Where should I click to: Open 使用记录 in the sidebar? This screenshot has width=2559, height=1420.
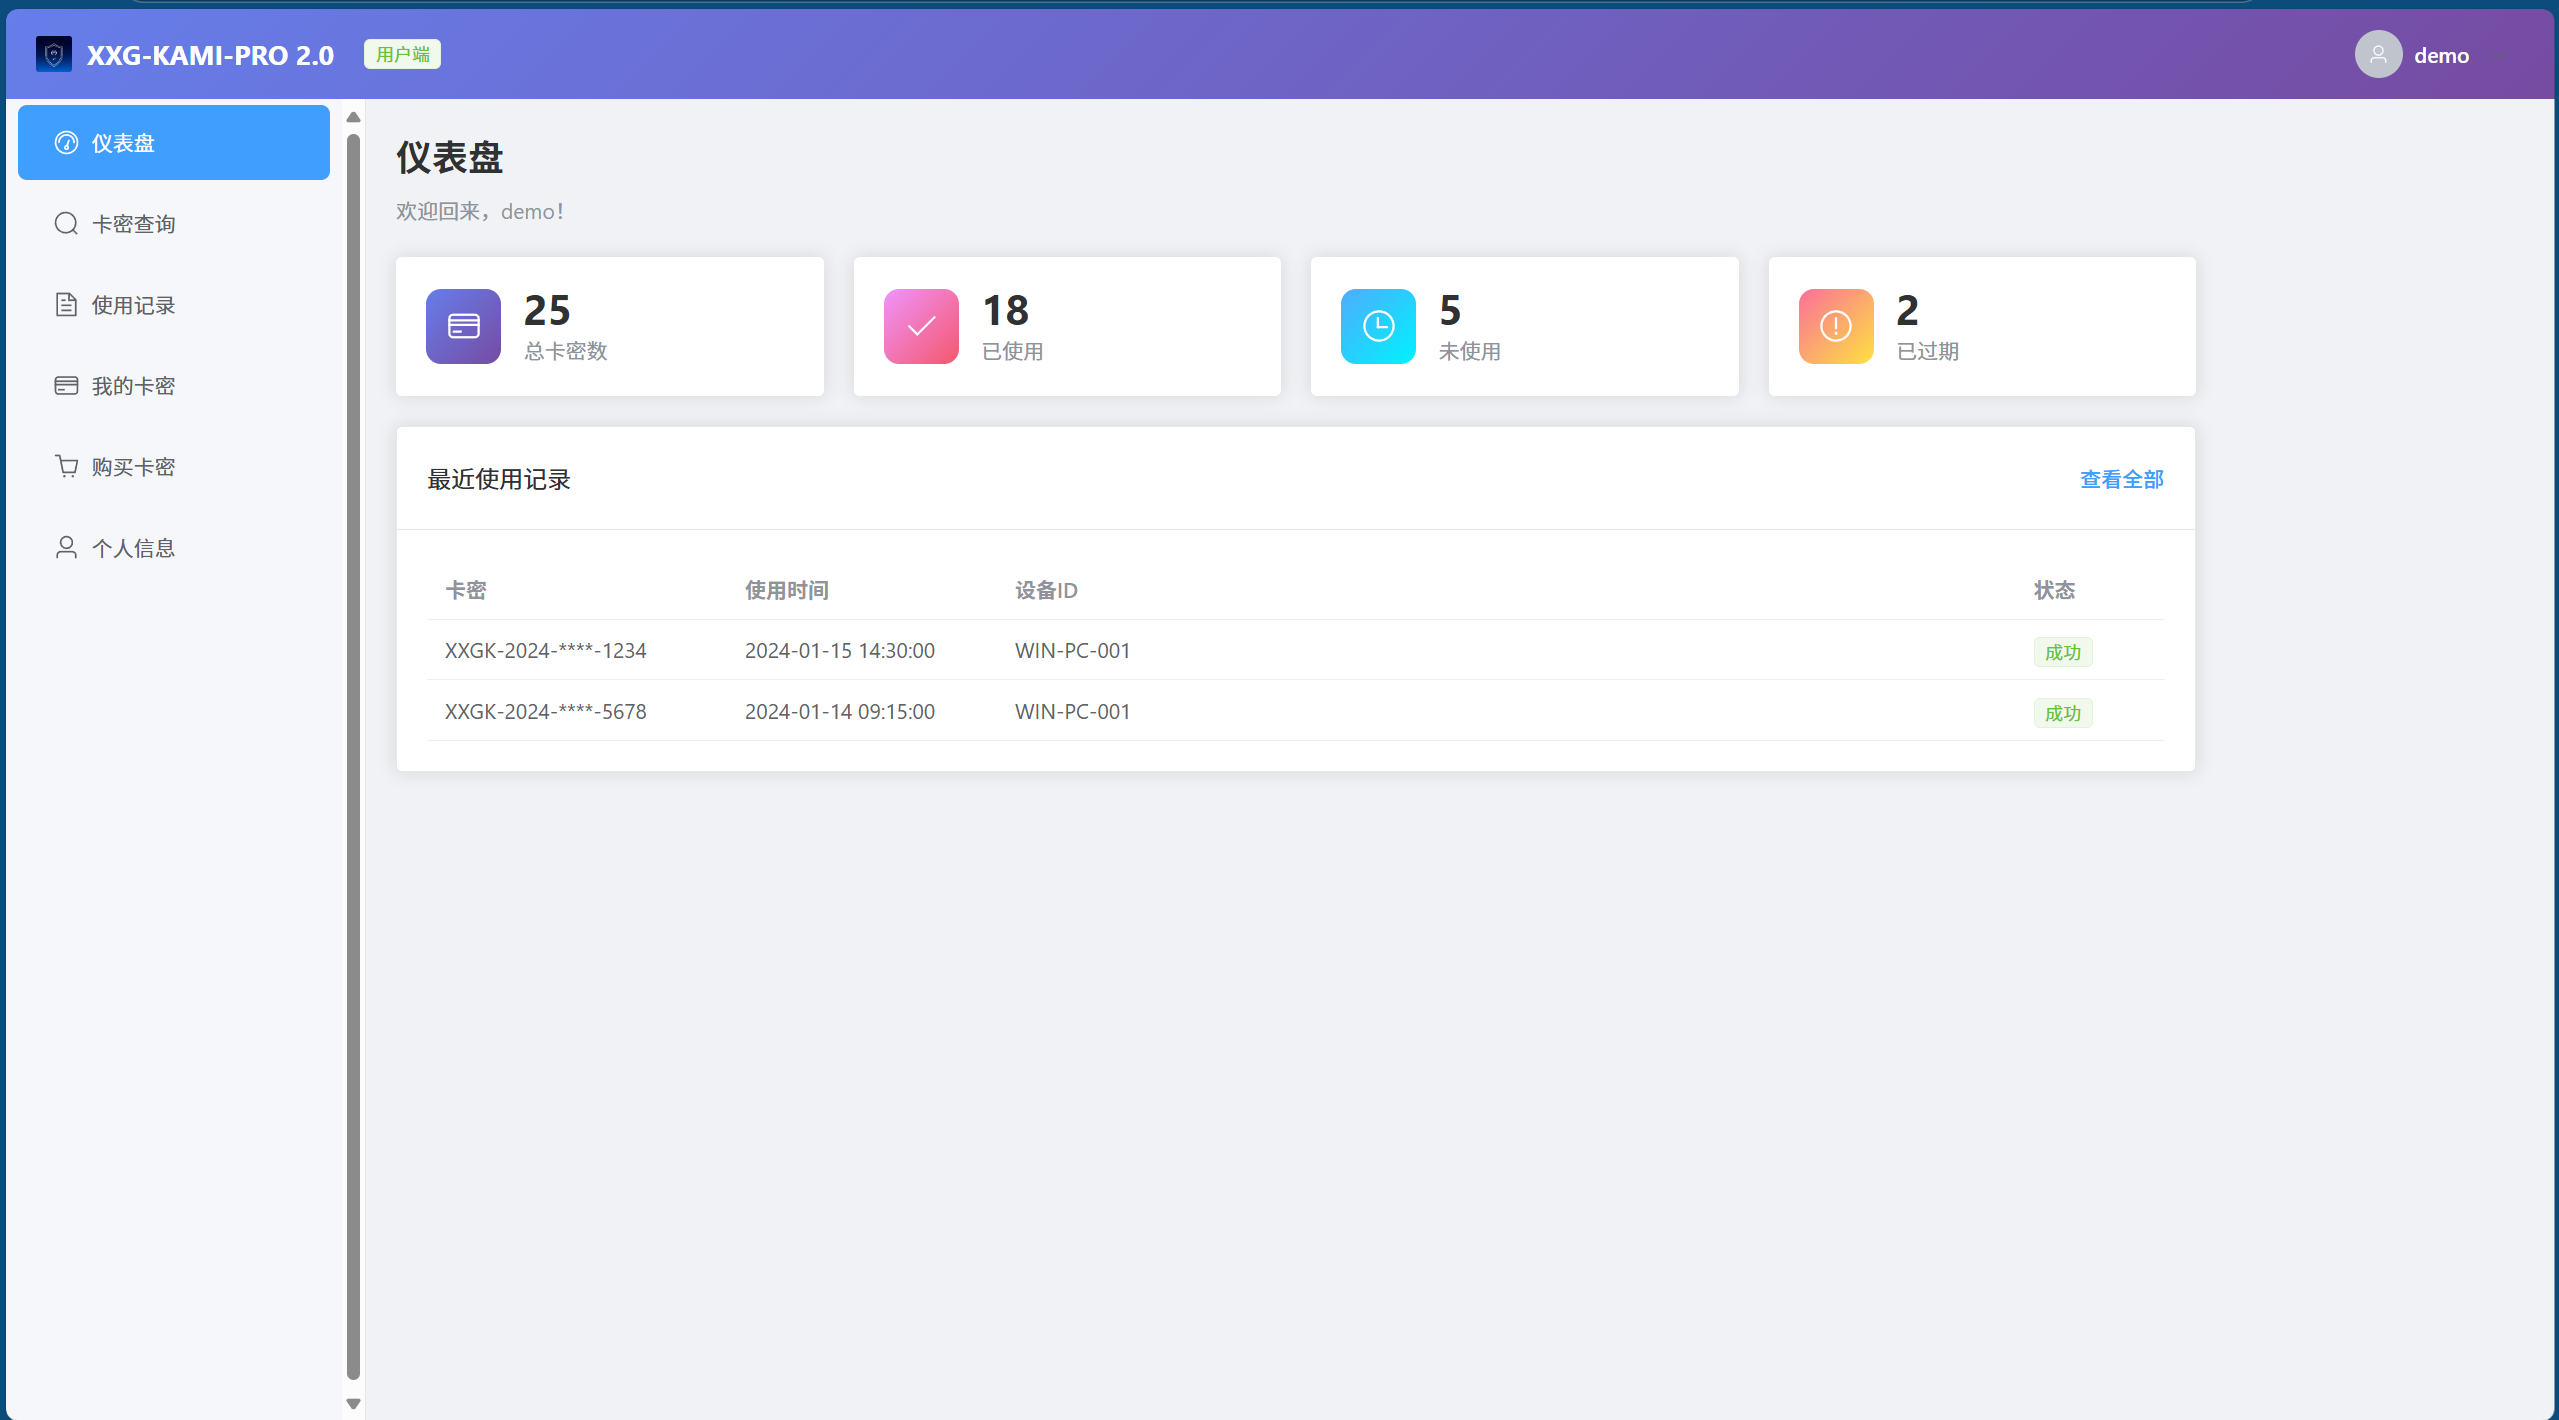pos(133,305)
